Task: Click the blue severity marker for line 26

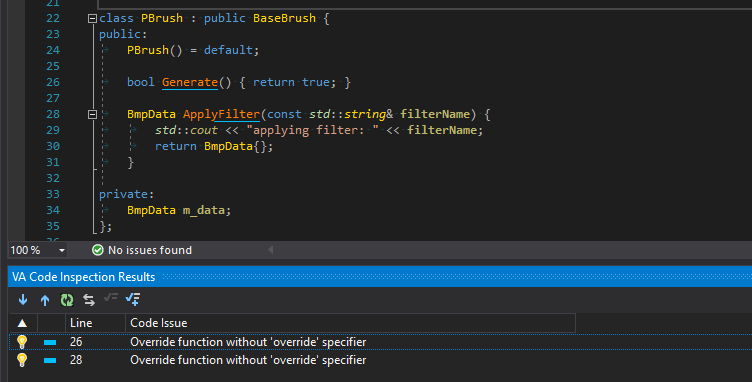Action: tap(50, 342)
